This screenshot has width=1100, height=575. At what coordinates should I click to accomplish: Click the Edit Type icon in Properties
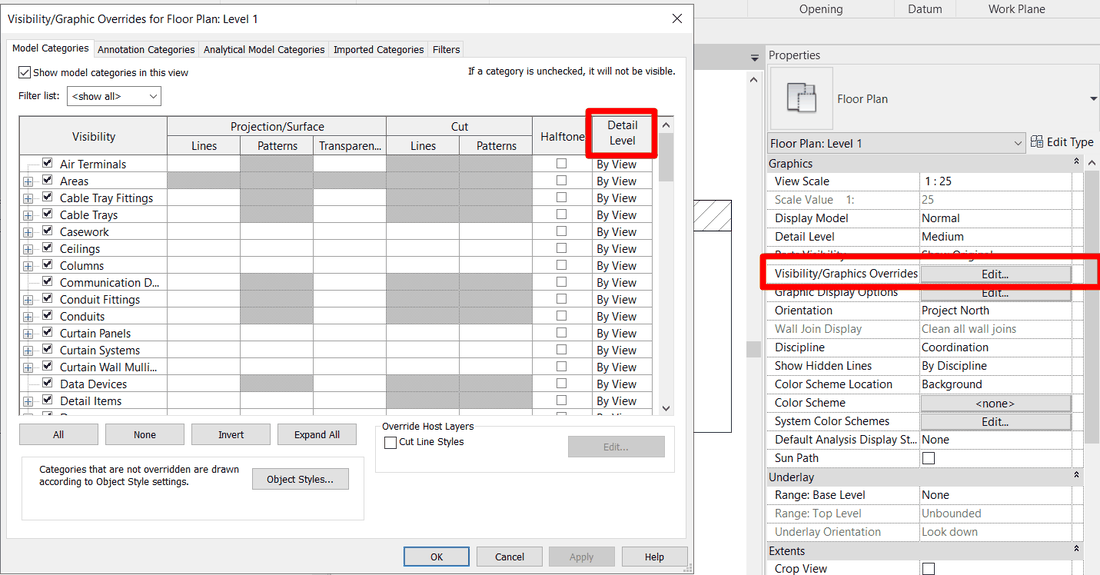(1037, 142)
